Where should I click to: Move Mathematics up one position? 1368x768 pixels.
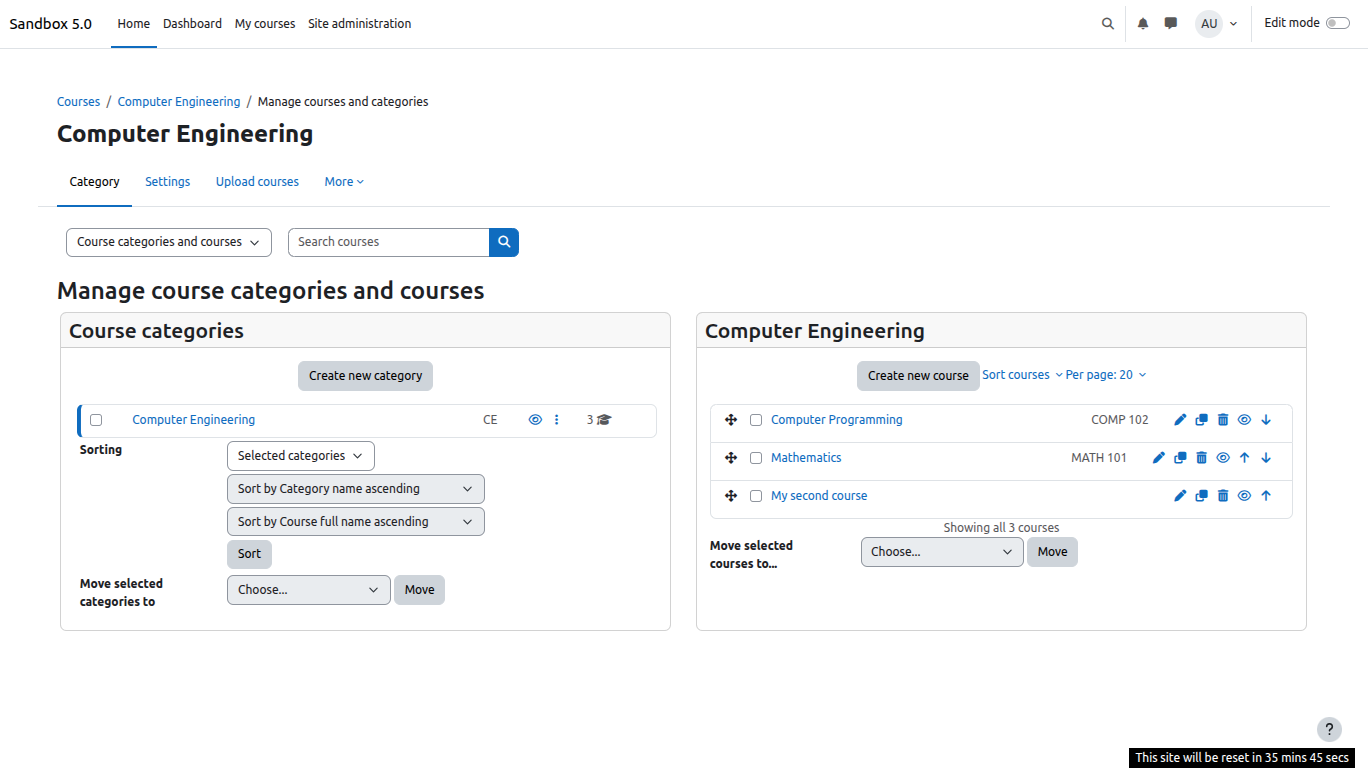[1244, 457]
